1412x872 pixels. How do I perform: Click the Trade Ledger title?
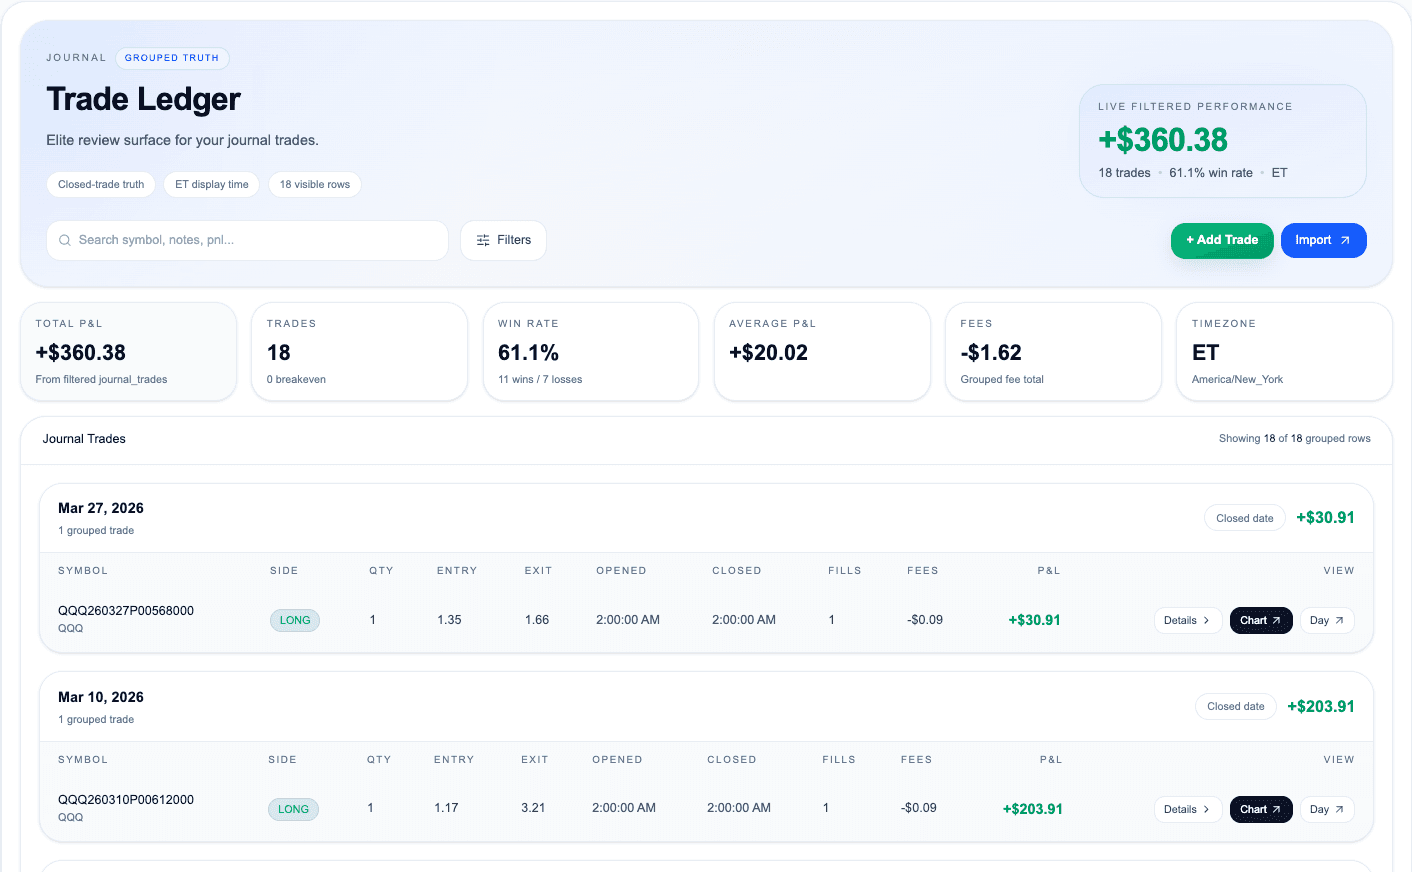click(143, 99)
